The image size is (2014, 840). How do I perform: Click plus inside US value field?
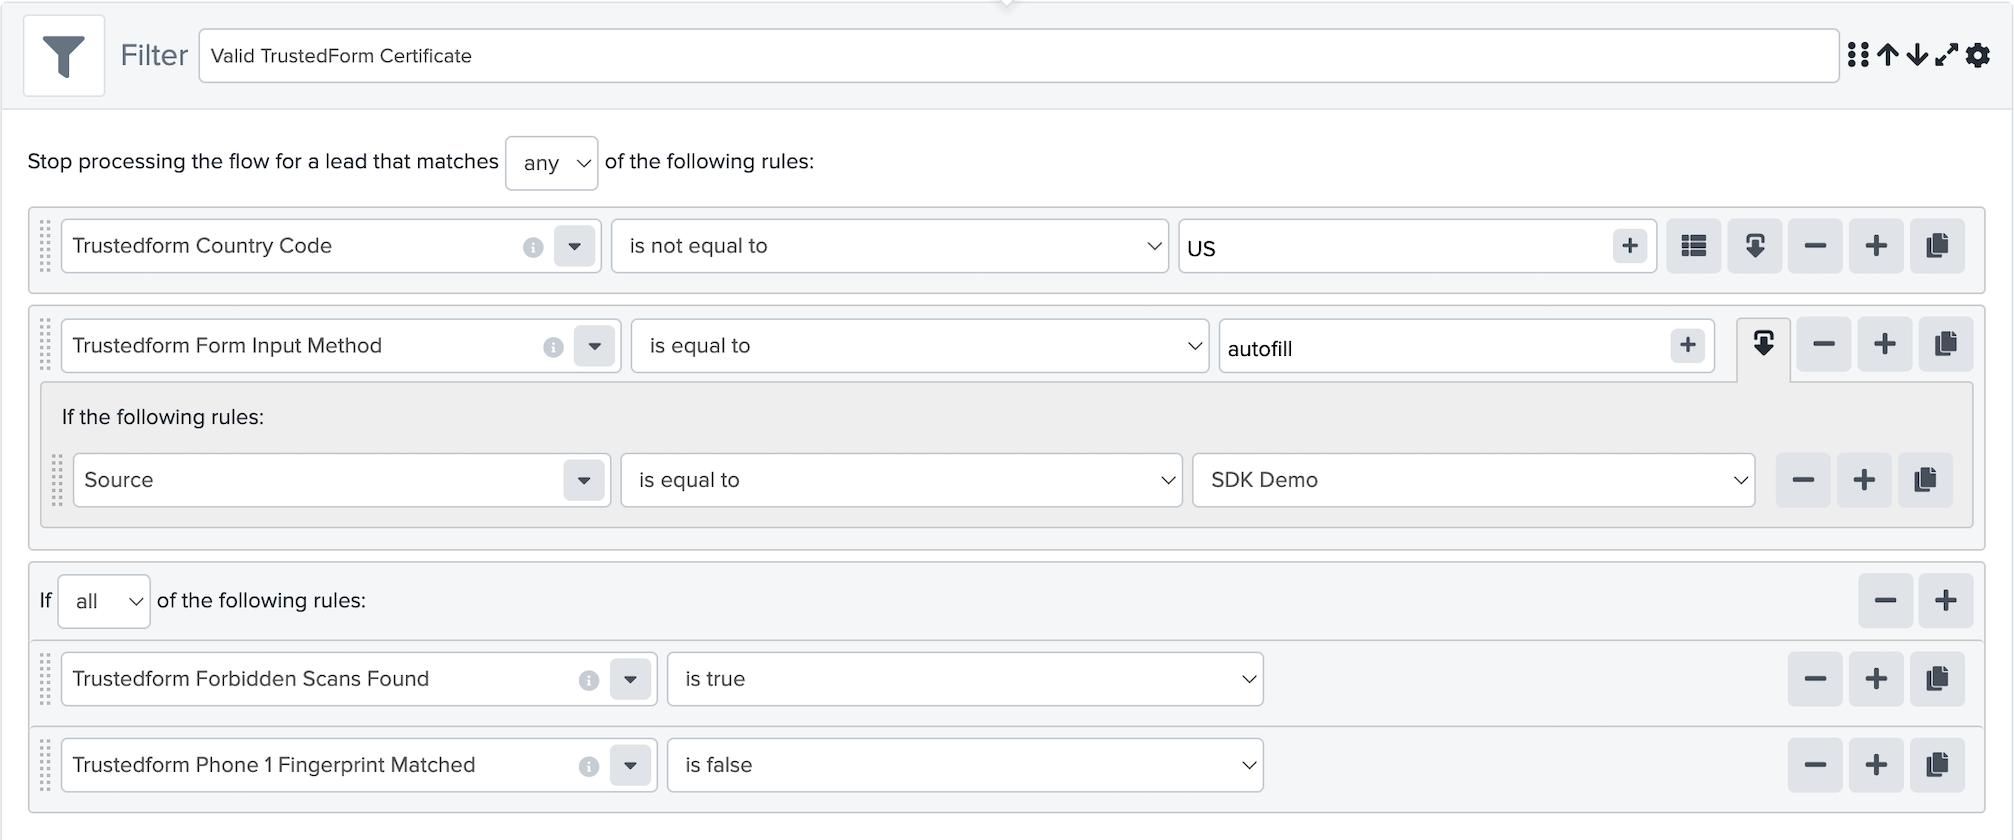click(1630, 246)
